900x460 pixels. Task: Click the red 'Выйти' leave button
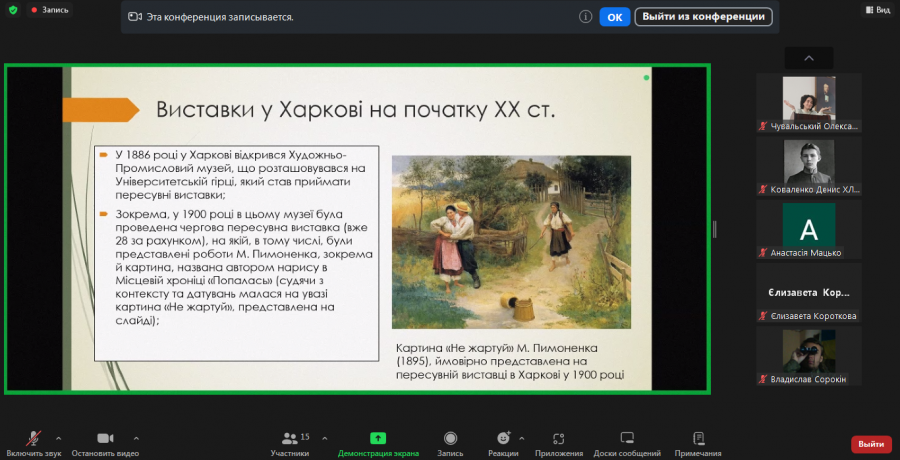coord(871,444)
